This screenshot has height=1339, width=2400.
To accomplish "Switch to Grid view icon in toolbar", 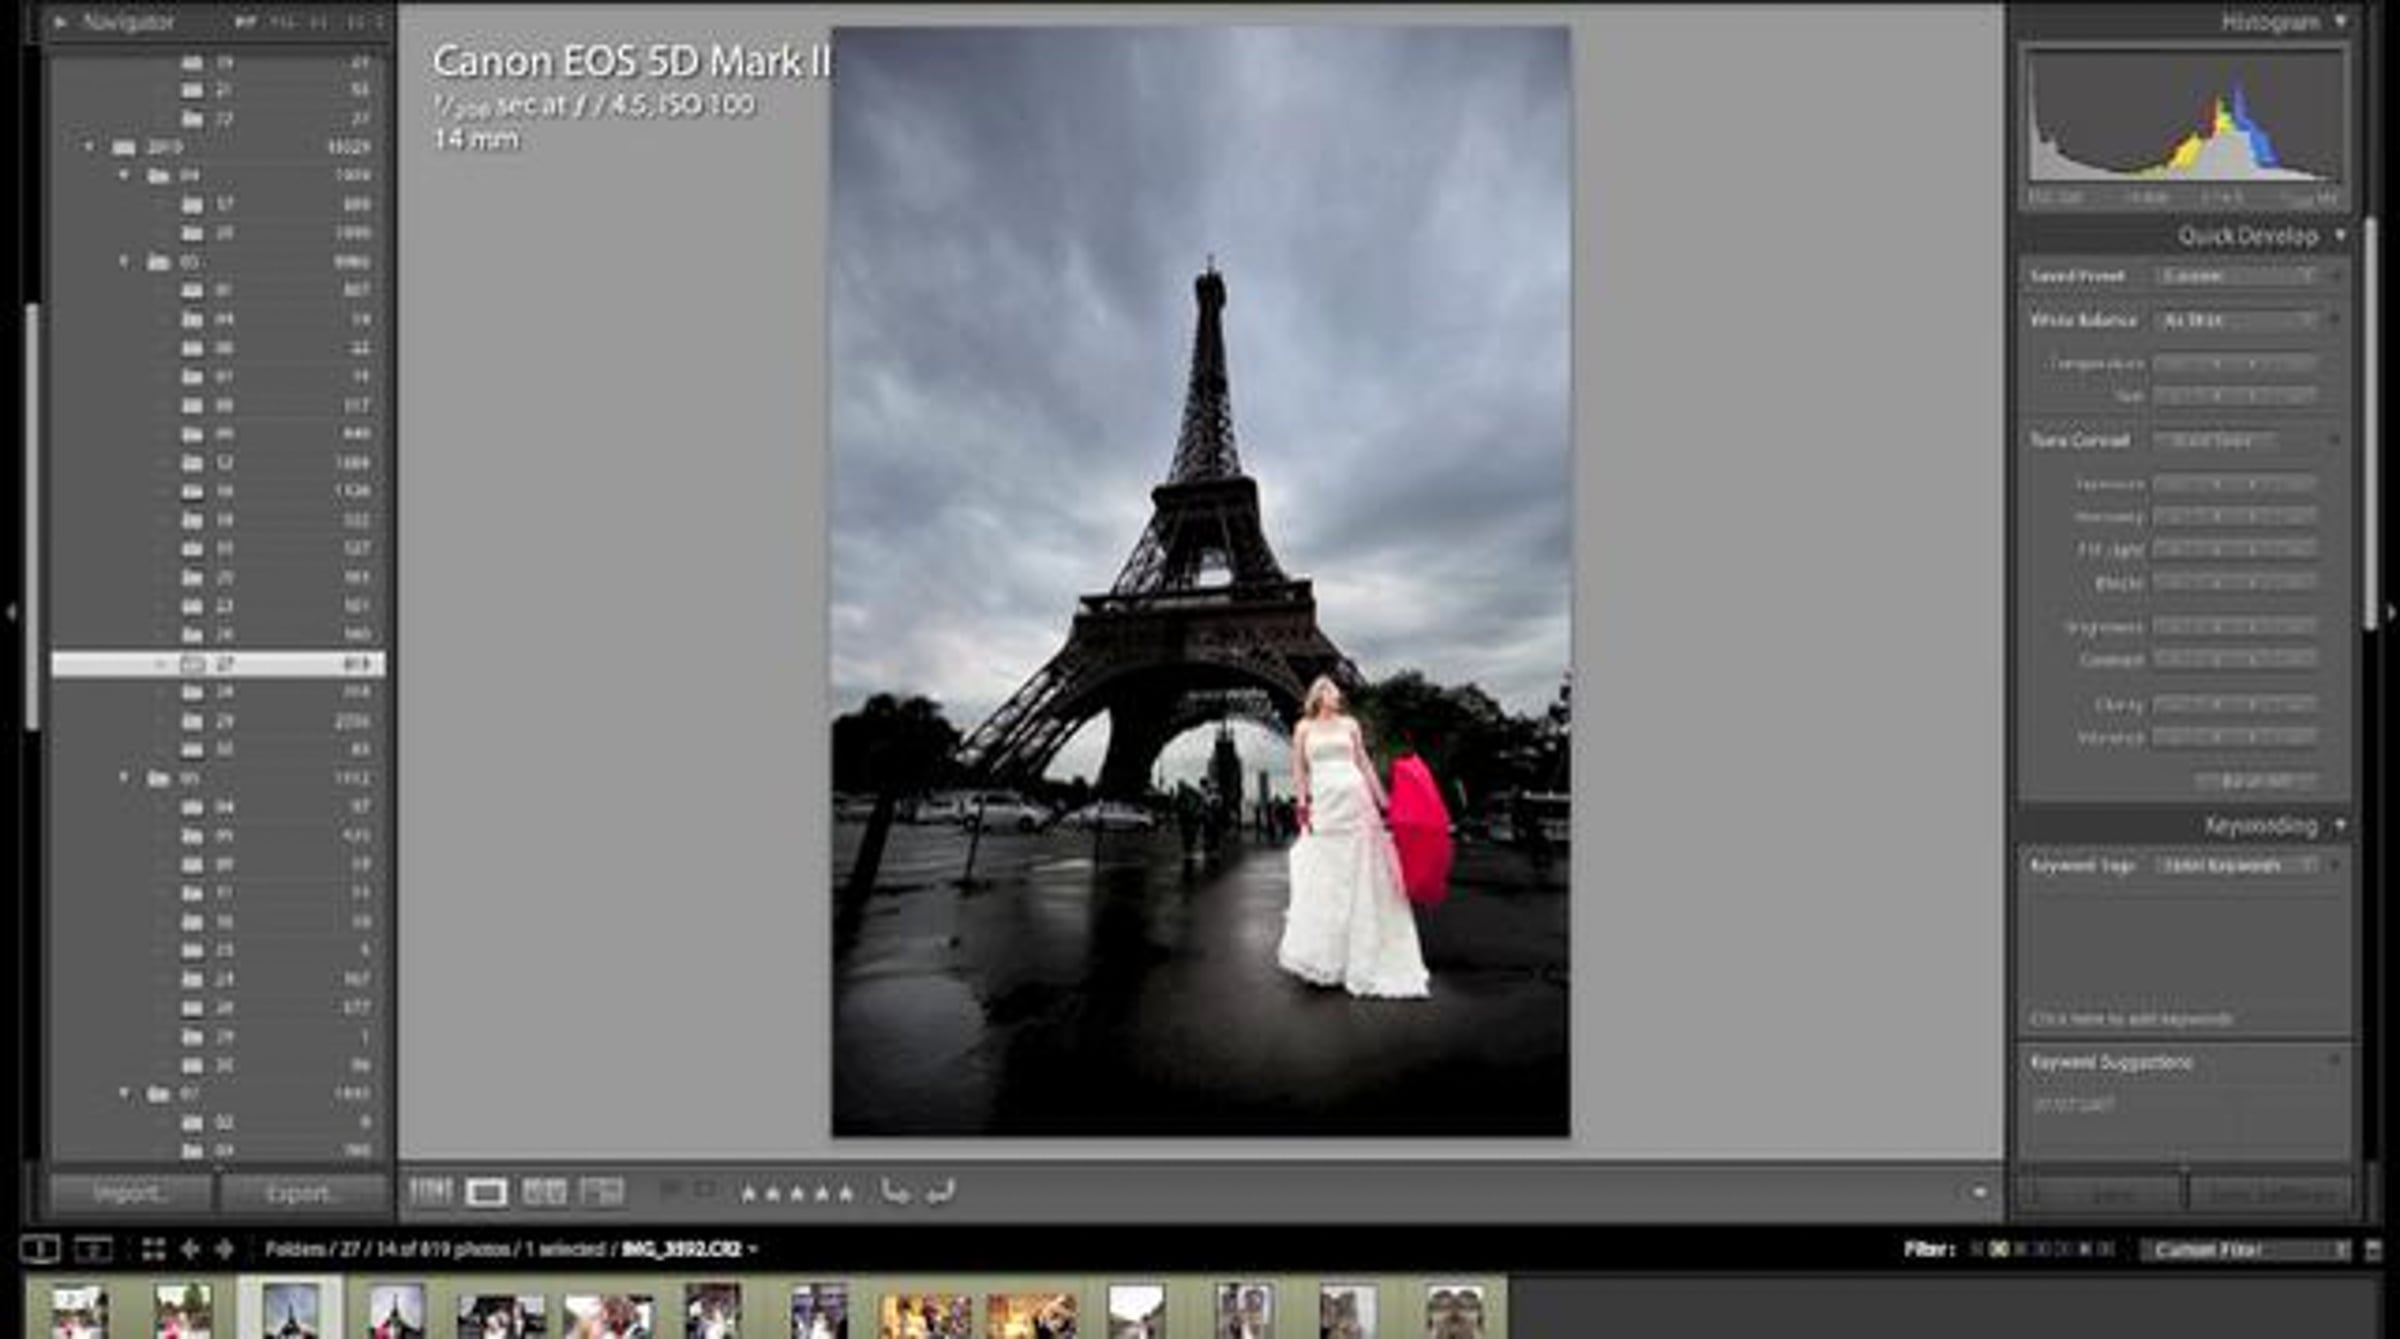I will 430,1191.
